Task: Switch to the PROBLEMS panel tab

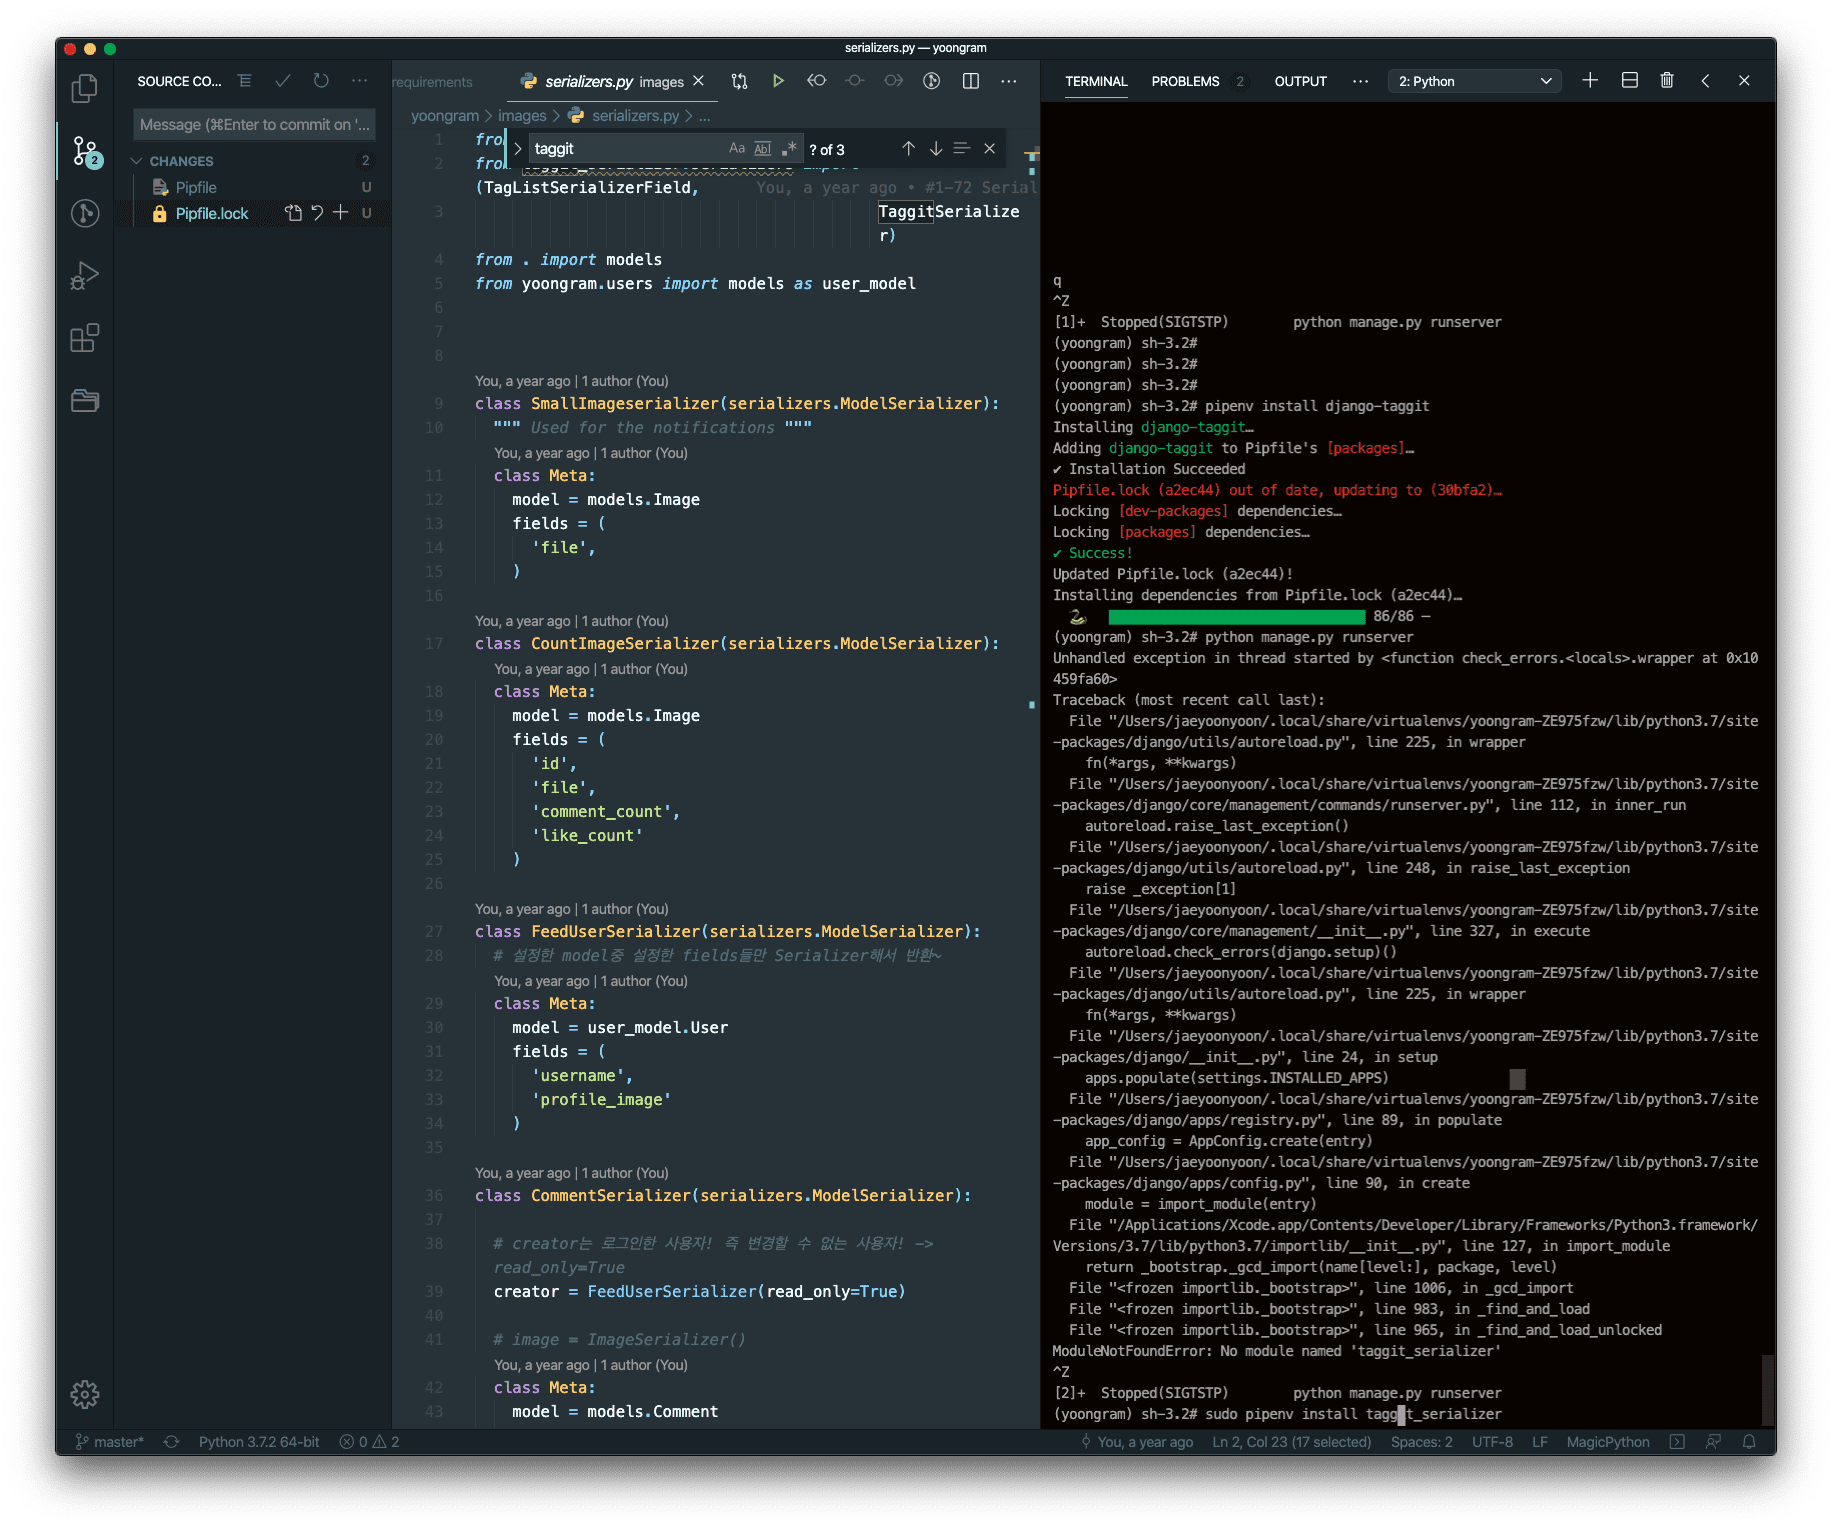Action: [x=1185, y=81]
